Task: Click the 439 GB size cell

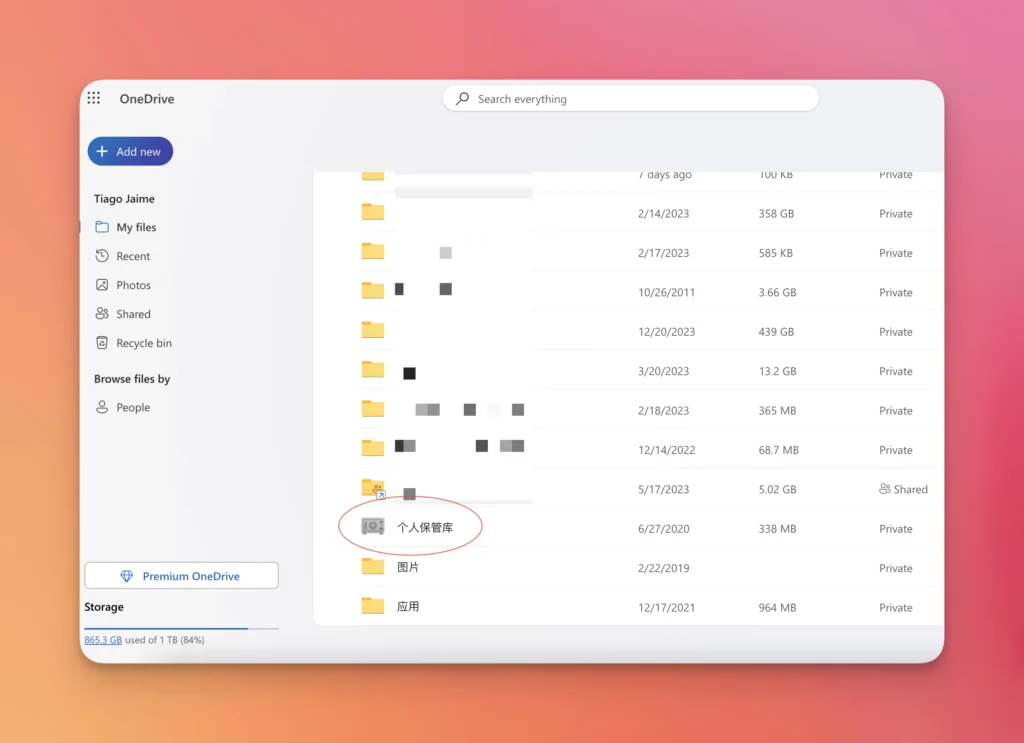Action: tap(776, 332)
